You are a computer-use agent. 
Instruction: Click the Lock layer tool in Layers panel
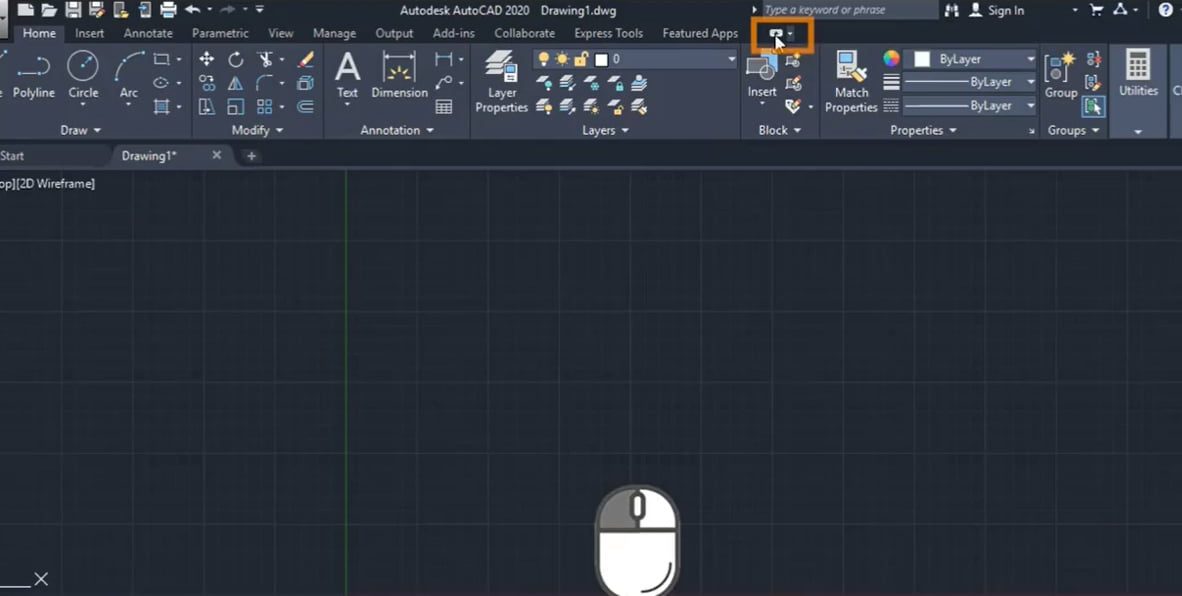(x=616, y=83)
